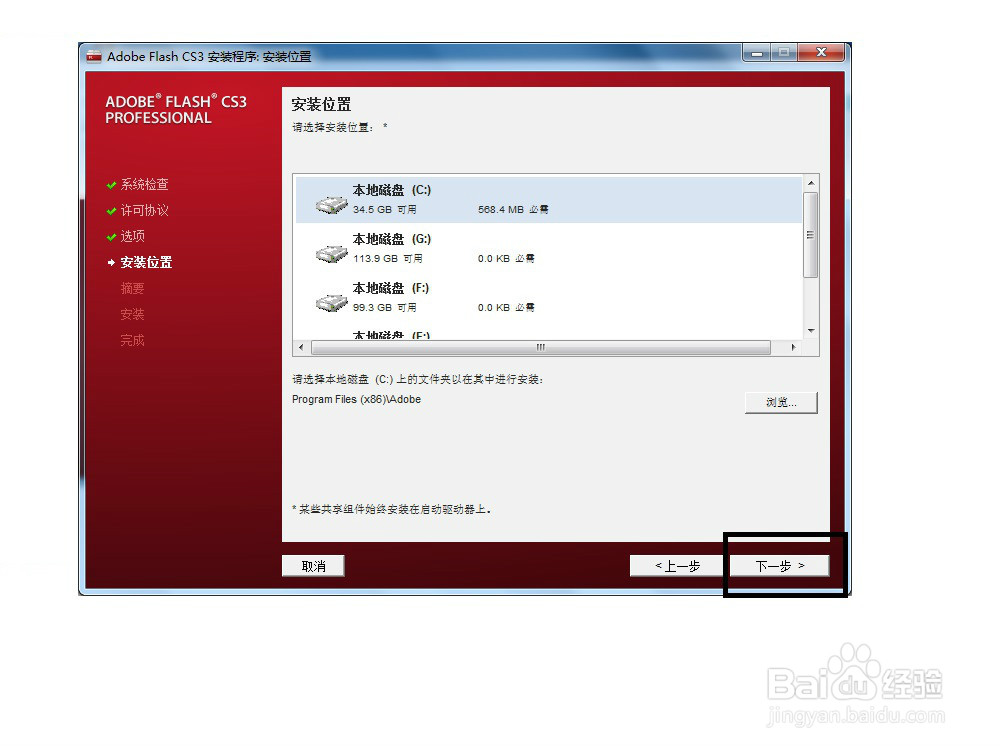Screen dimensions: 1000x750
Task: Click the drive icon for disk C:
Action: pos(332,205)
